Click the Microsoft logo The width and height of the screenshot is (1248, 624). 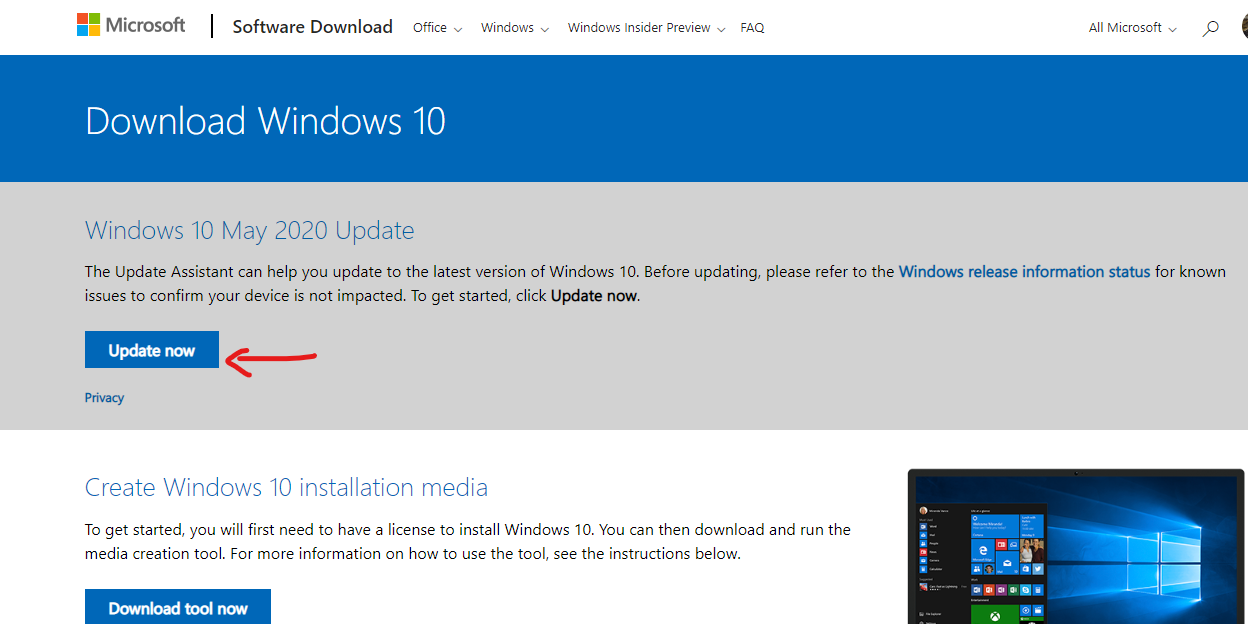131,25
